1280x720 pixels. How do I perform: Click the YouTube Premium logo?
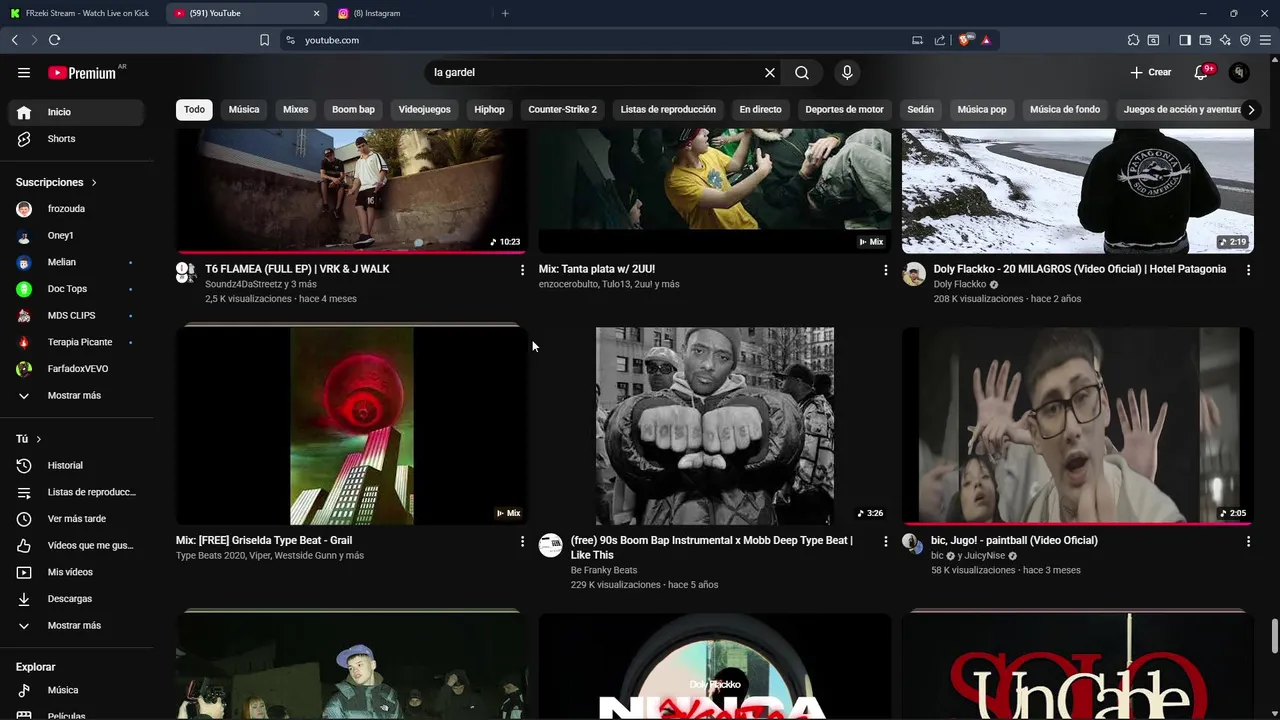(x=83, y=72)
